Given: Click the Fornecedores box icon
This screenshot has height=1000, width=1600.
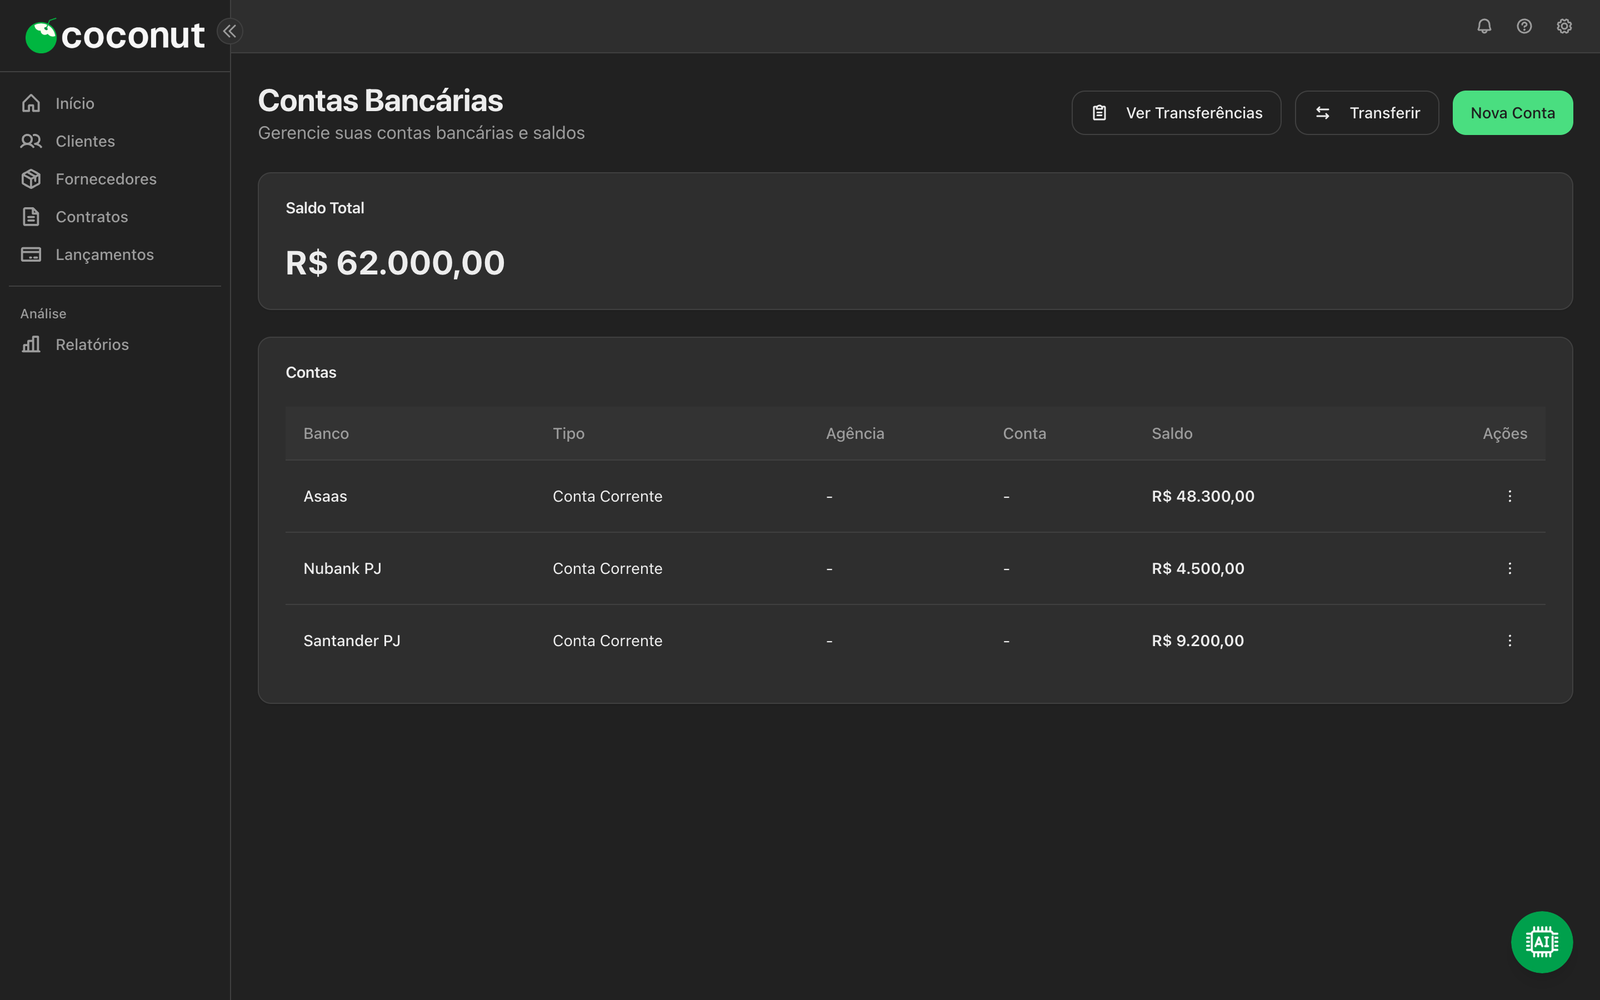Looking at the screenshot, I should click(31, 179).
